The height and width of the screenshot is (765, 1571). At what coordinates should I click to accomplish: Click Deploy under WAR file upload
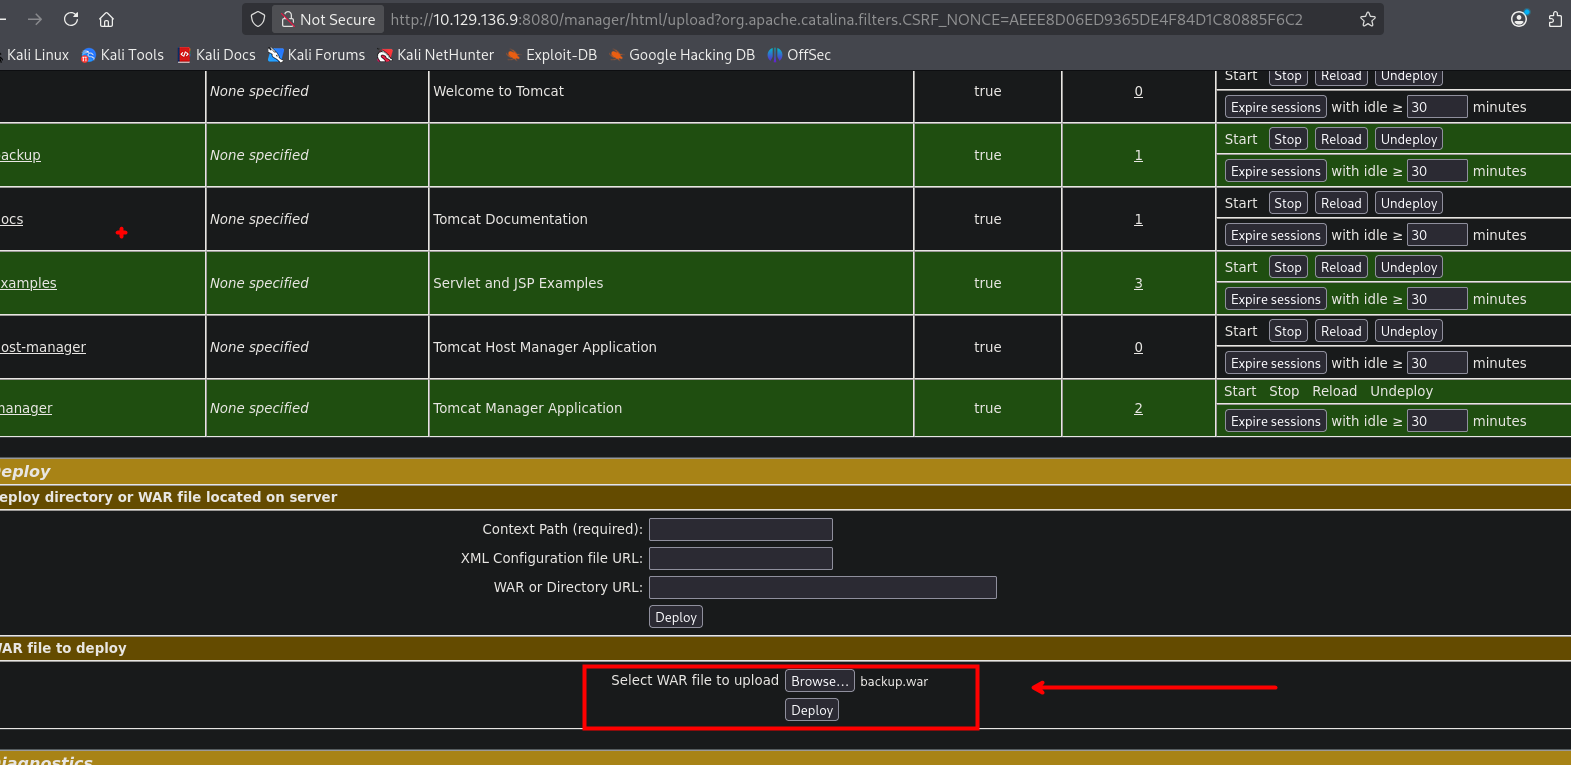[812, 710]
